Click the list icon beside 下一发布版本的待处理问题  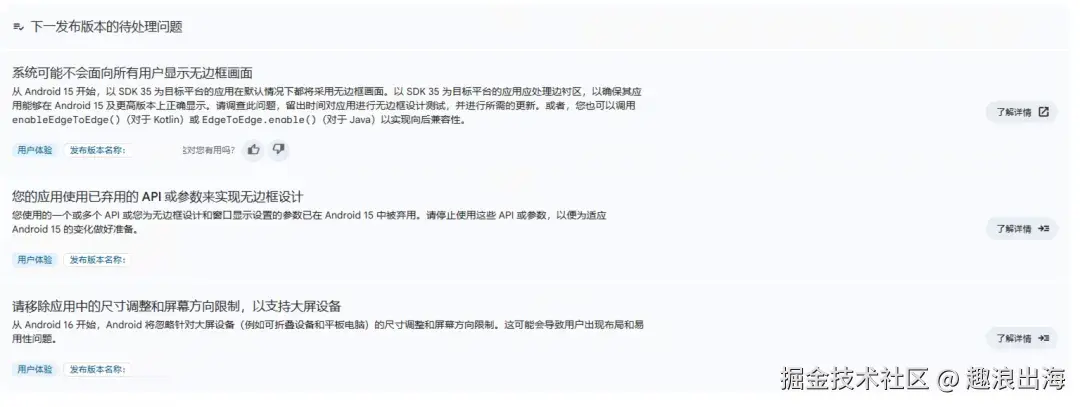19,28
